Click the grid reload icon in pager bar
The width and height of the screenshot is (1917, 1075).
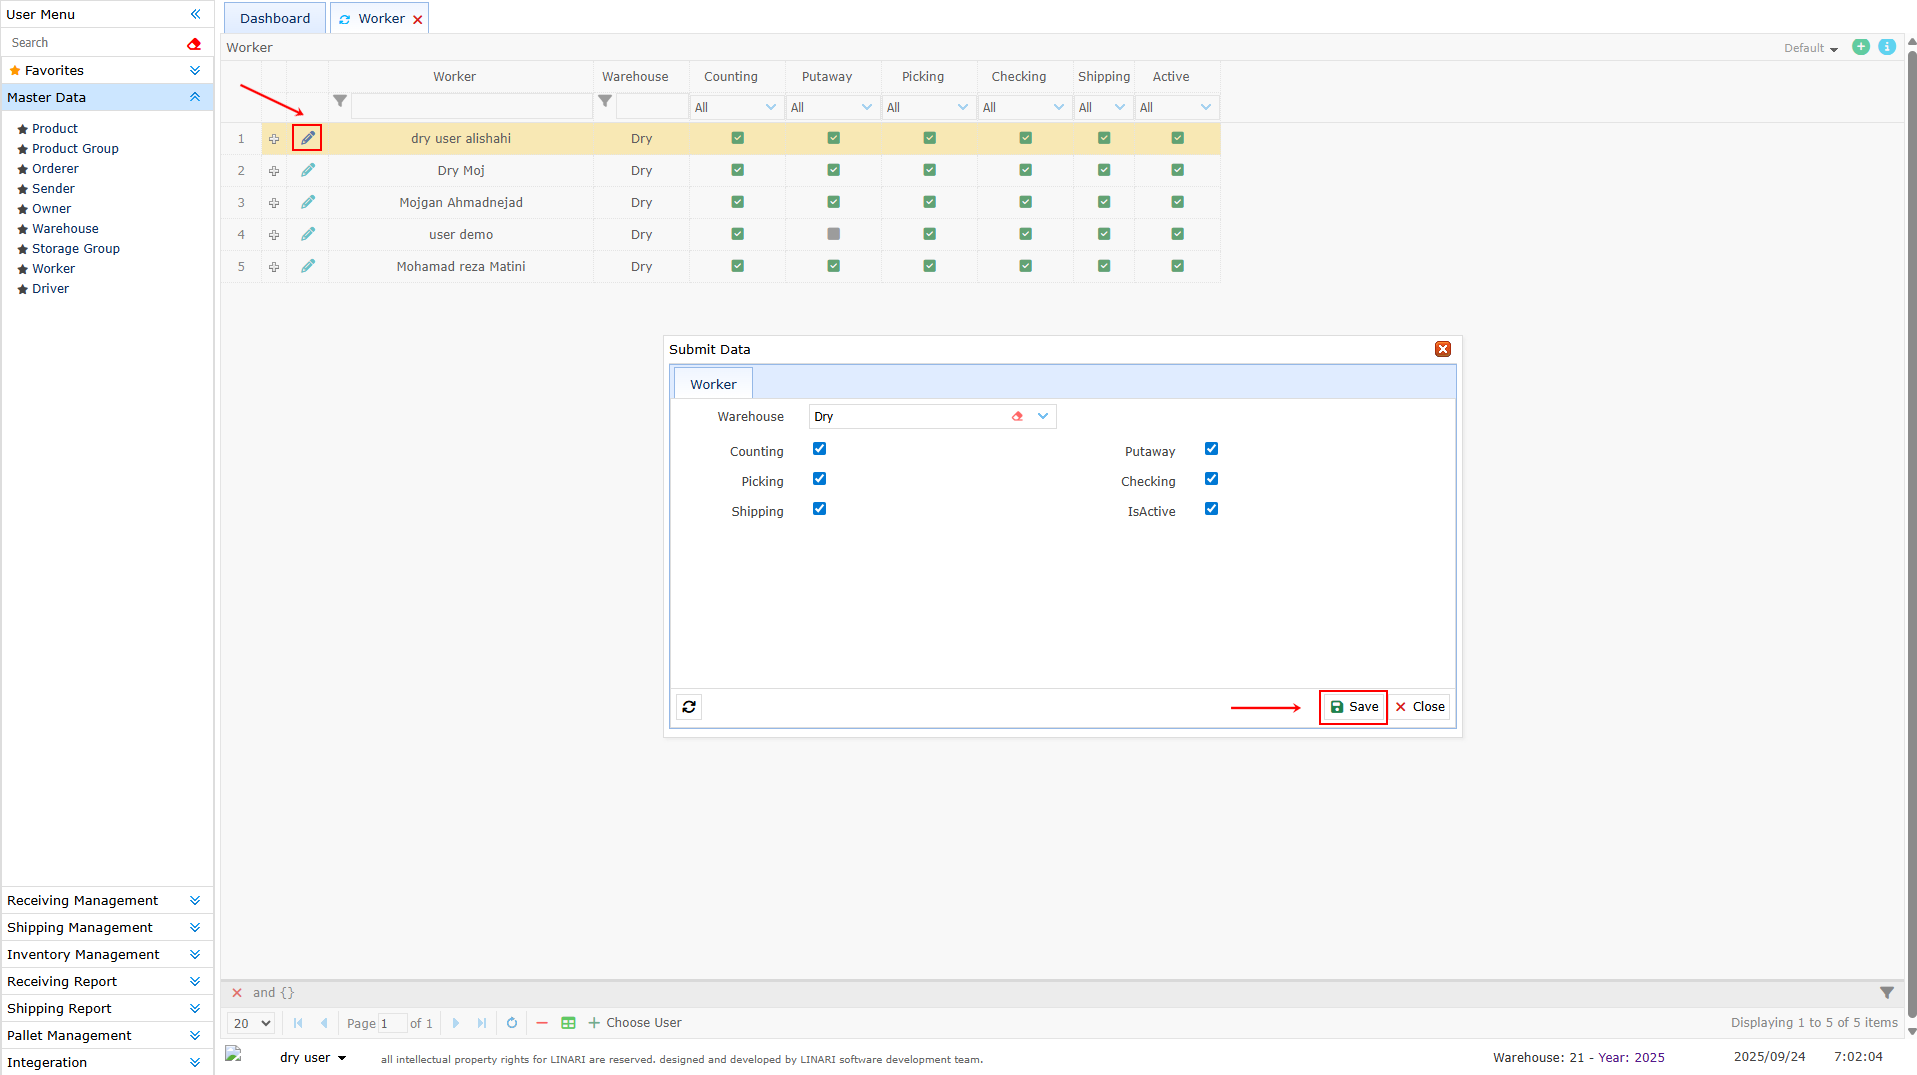point(512,1023)
